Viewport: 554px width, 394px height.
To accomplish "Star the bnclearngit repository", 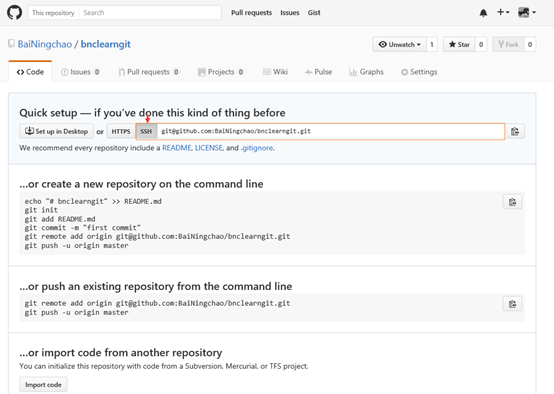I will point(459,45).
